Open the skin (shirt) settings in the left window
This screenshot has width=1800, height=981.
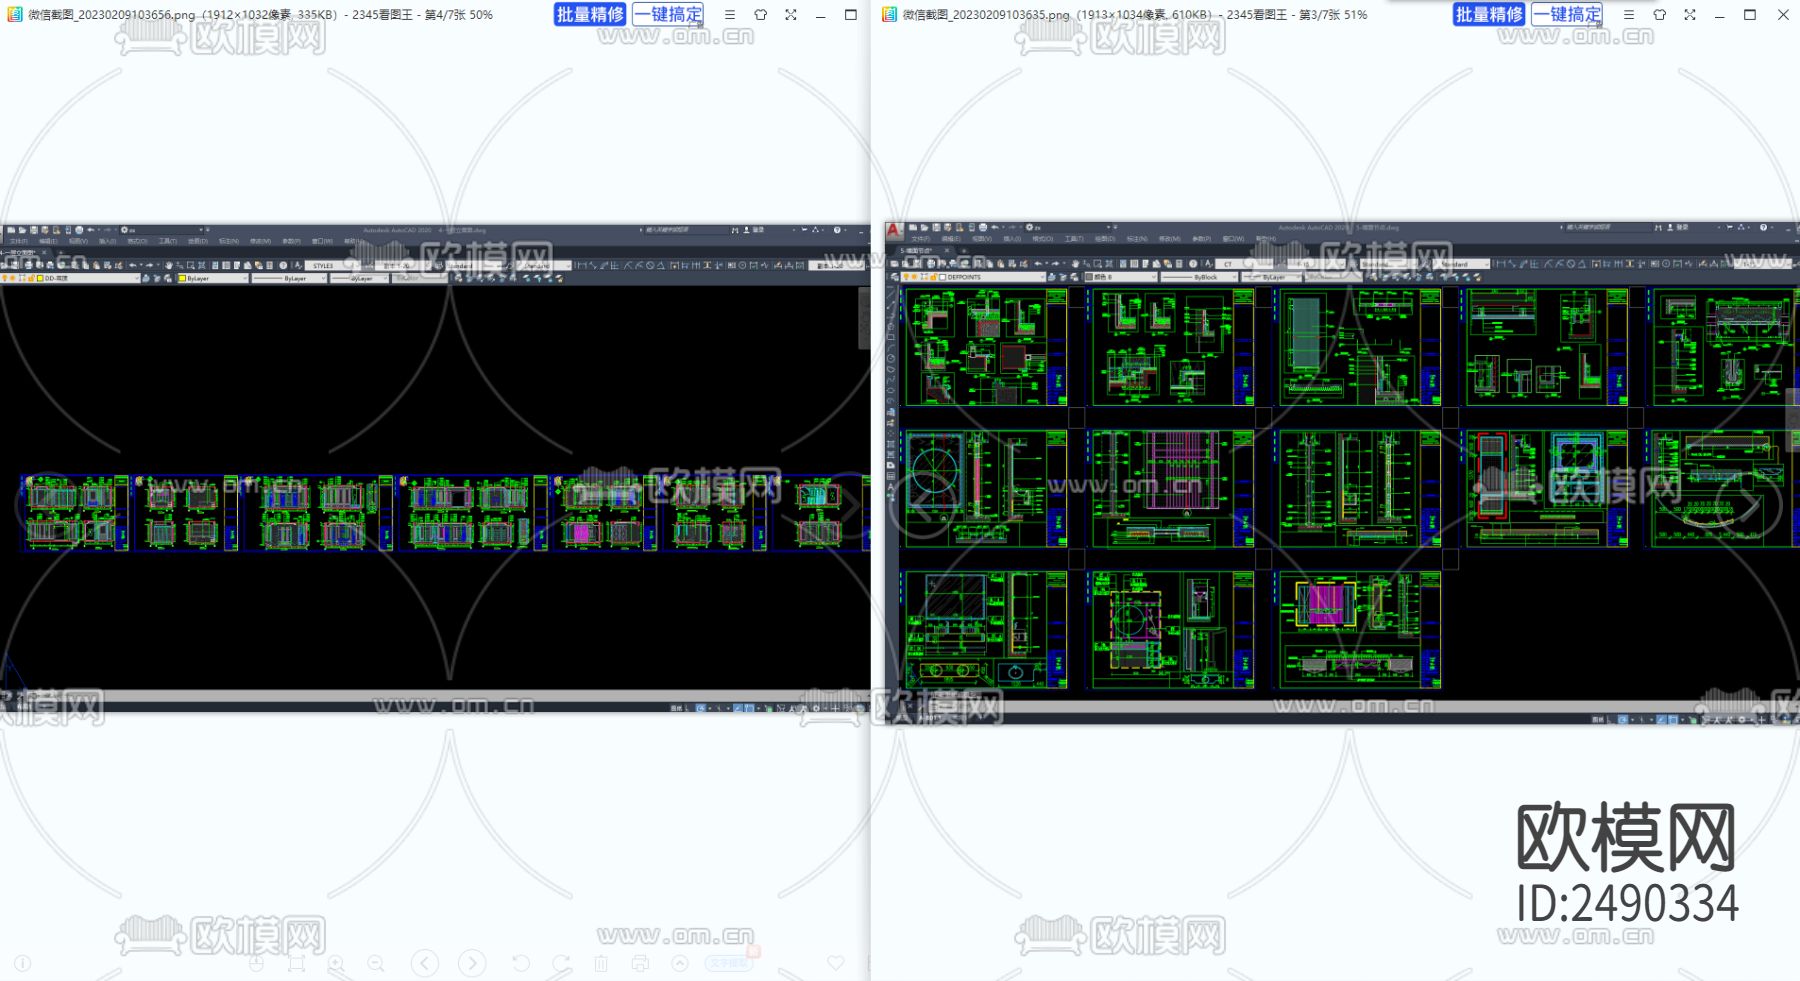click(761, 15)
